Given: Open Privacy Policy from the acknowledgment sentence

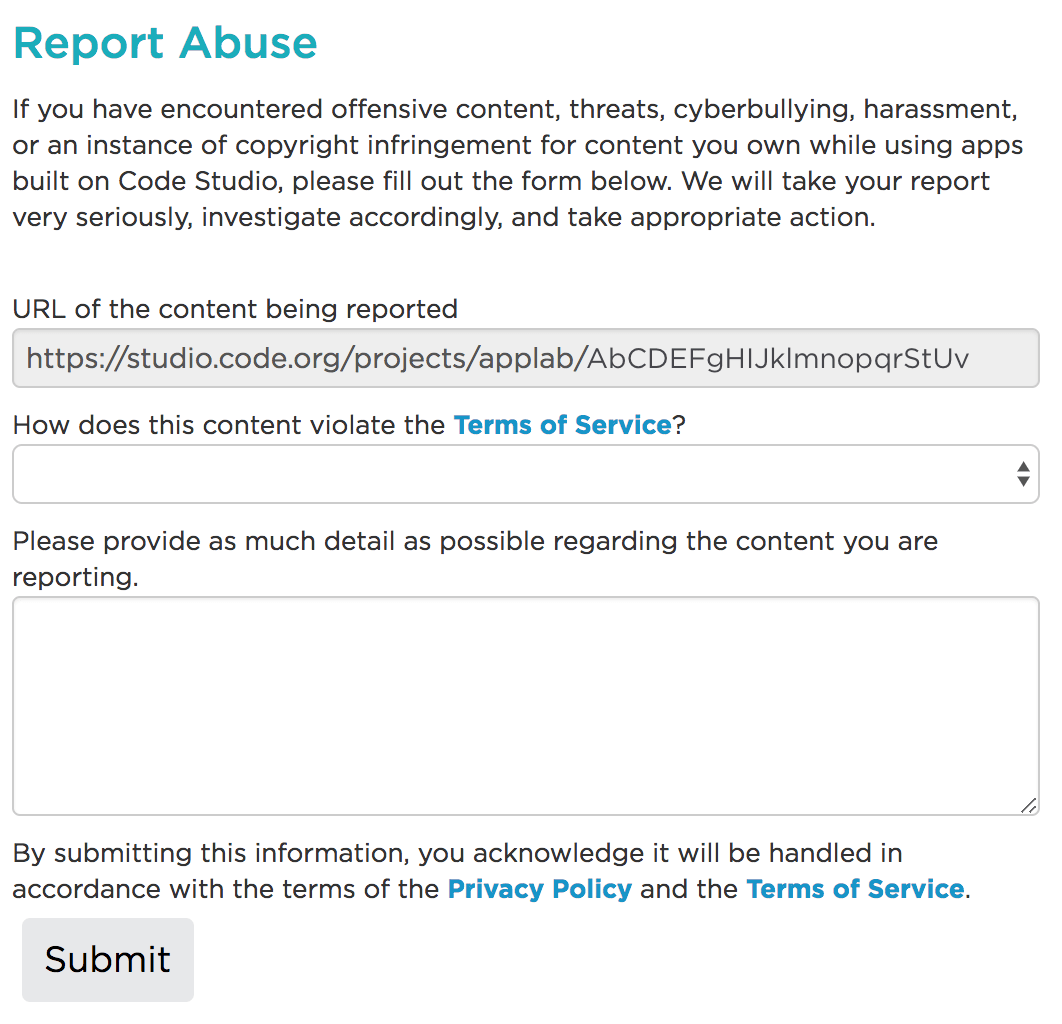Looking at the screenshot, I should point(539,889).
